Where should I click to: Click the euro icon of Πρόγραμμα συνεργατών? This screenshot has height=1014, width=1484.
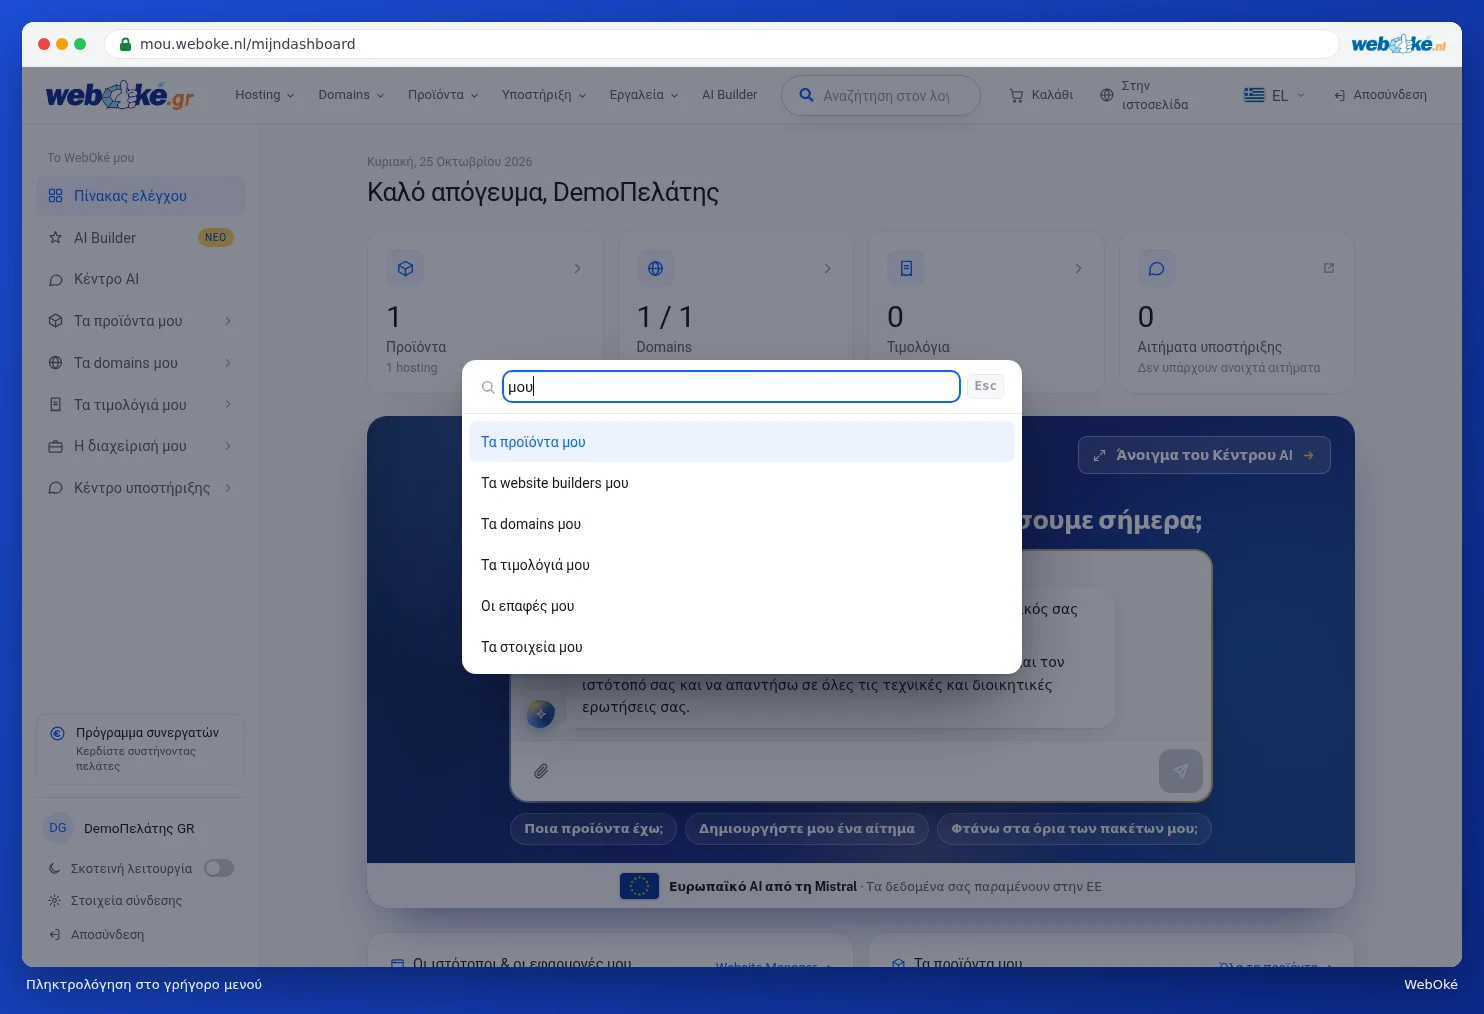click(58, 733)
